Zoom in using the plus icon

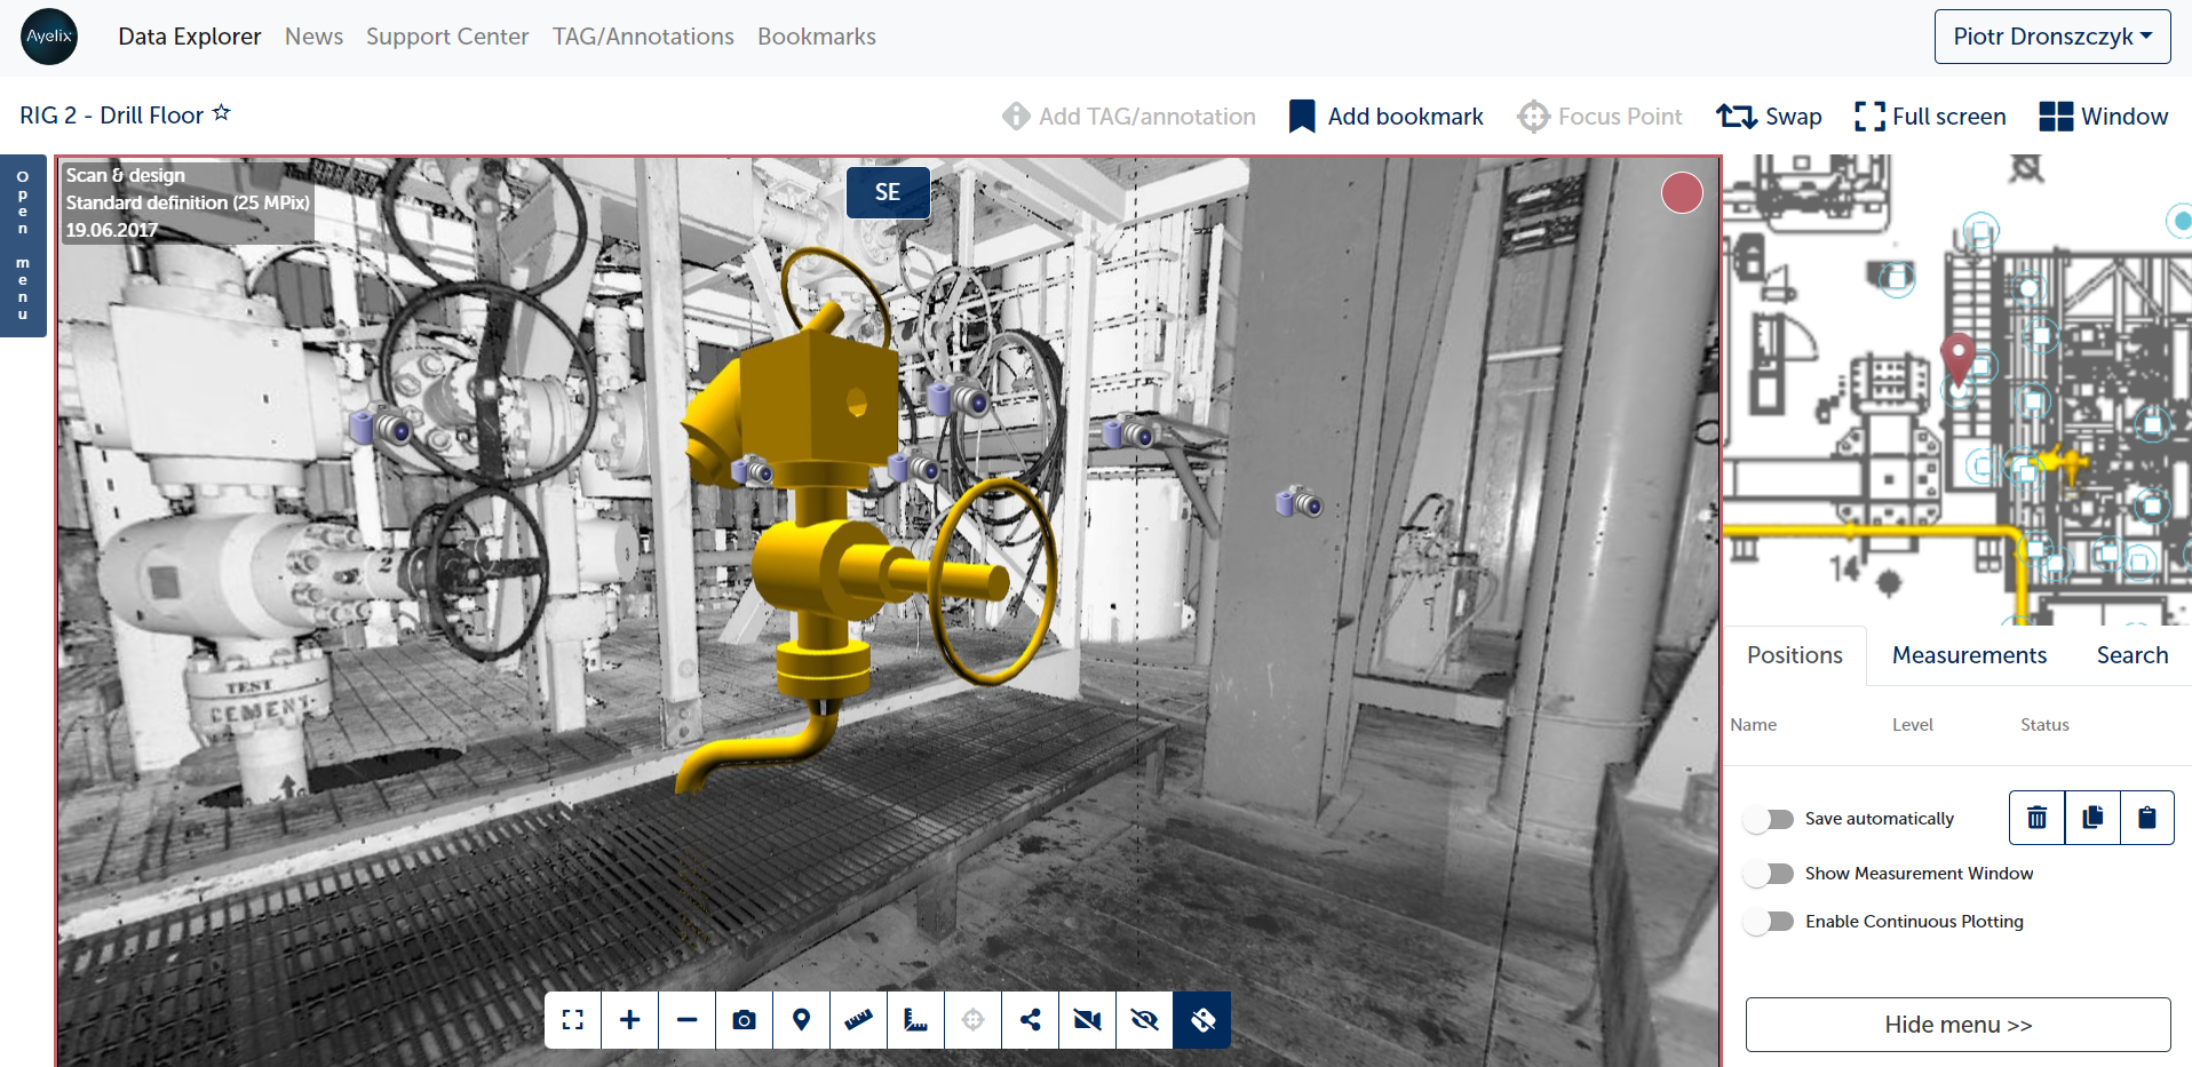point(630,1020)
